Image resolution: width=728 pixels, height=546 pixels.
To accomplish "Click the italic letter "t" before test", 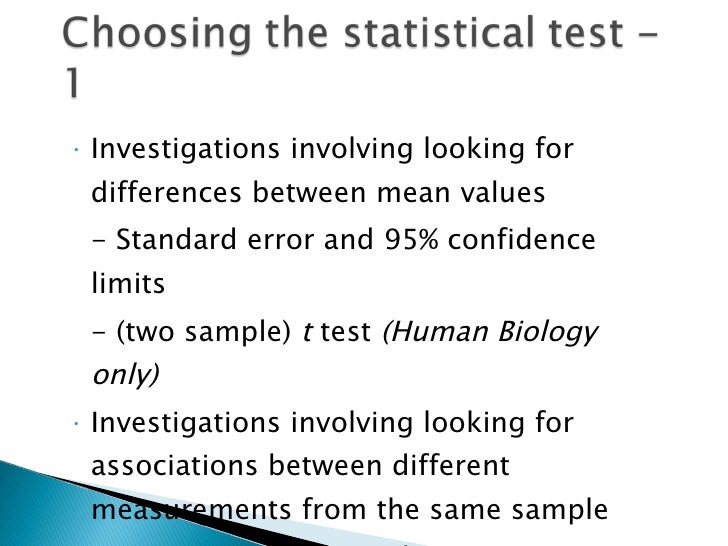I will point(307,332).
